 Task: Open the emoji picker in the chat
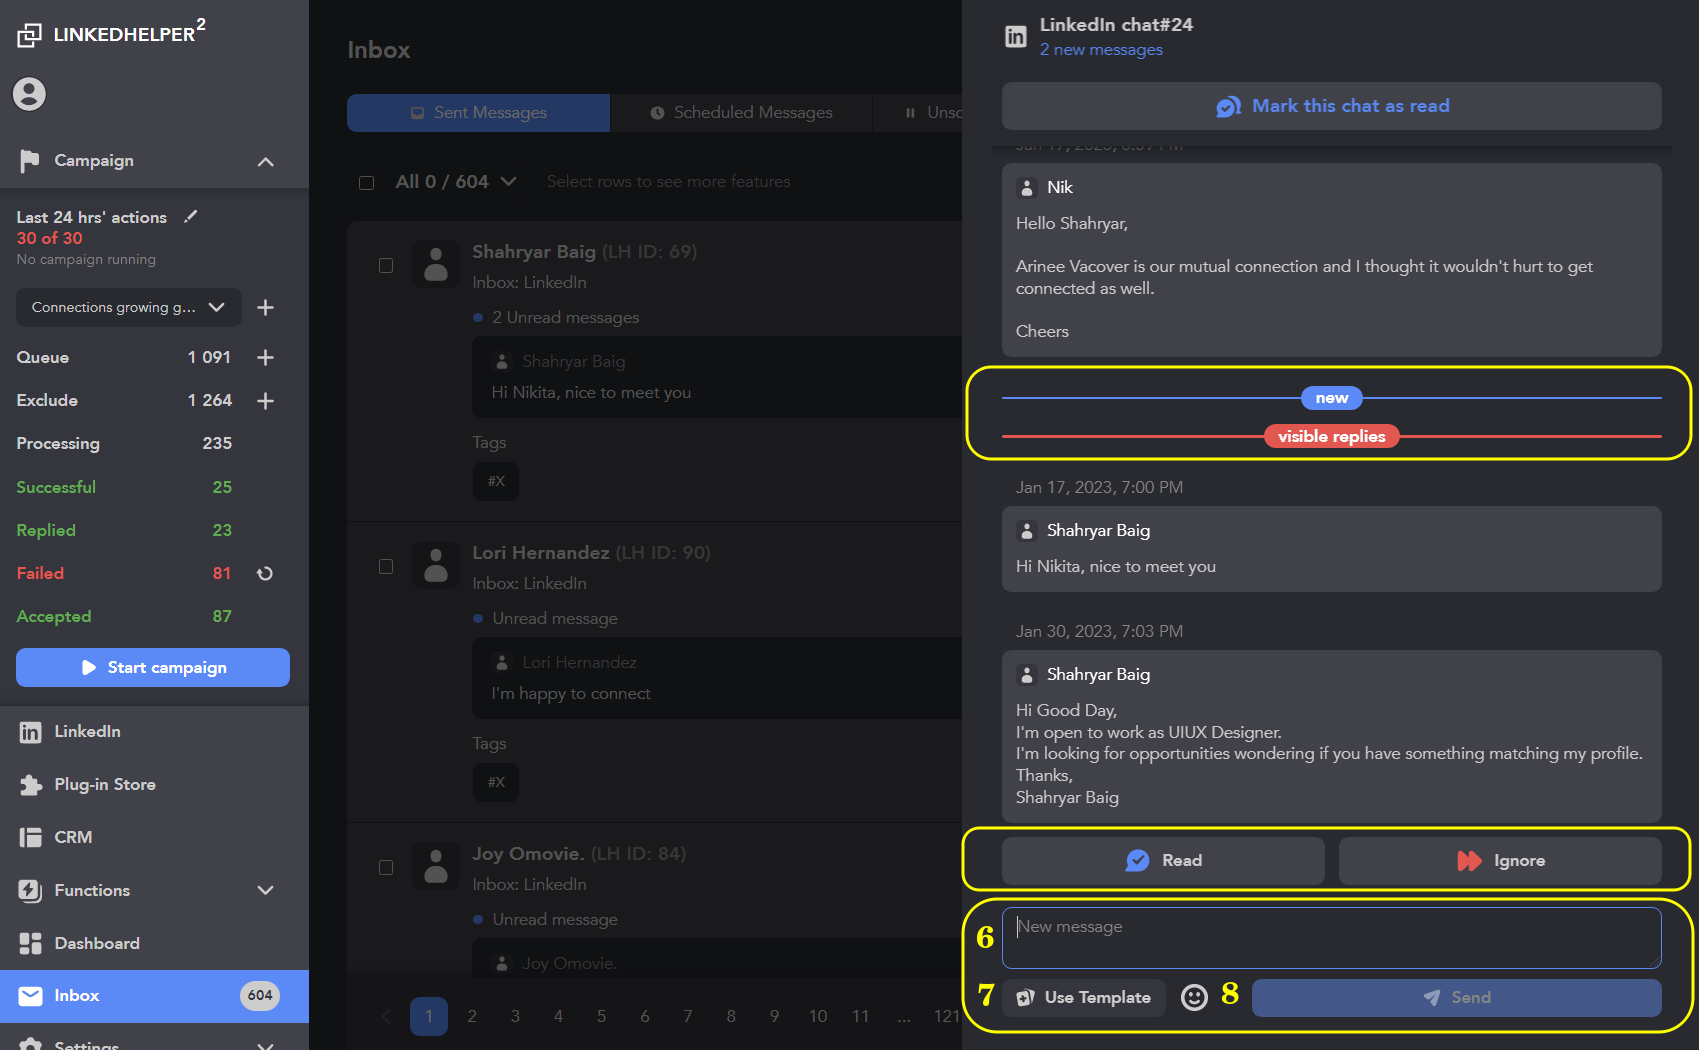[1194, 997]
